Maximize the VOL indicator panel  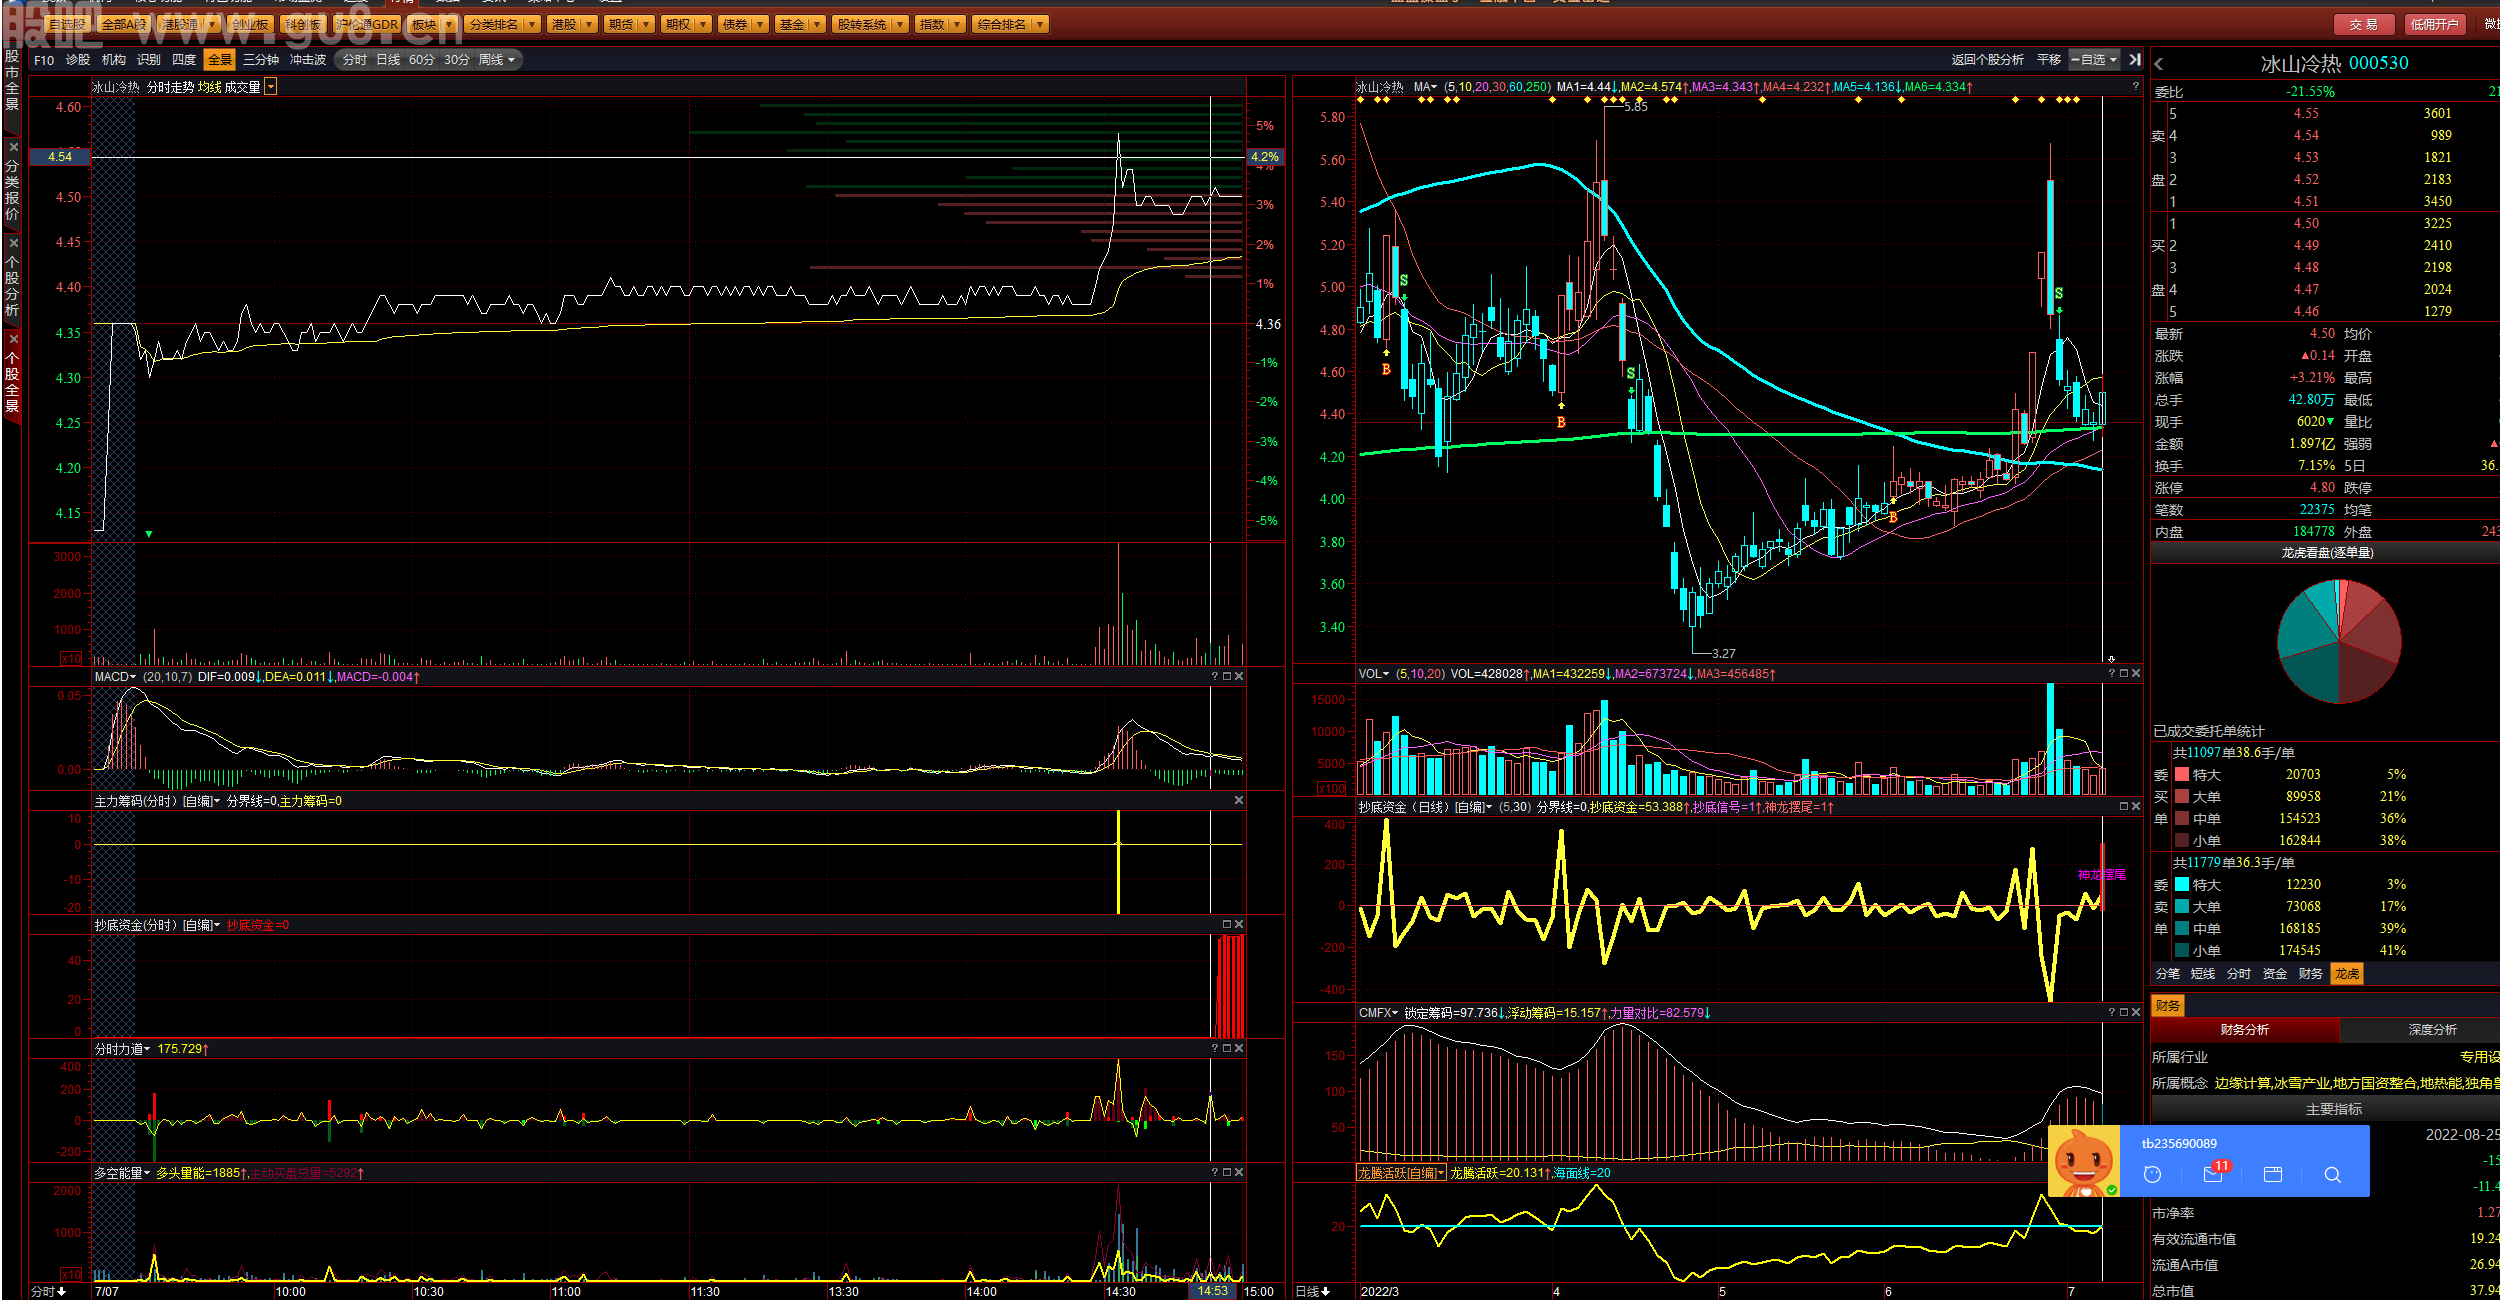pyautogui.click(x=2124, y=674)
